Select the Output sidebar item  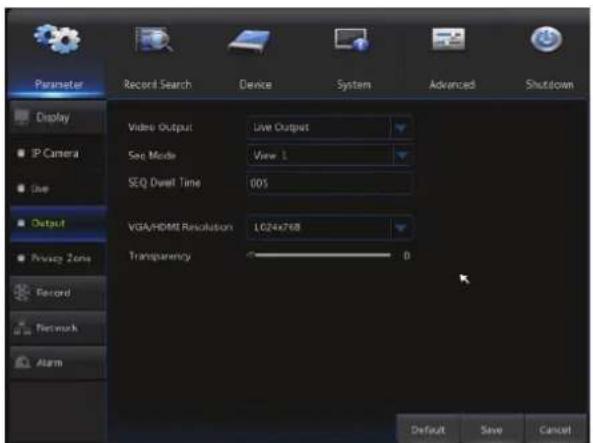tap(58, 223)
